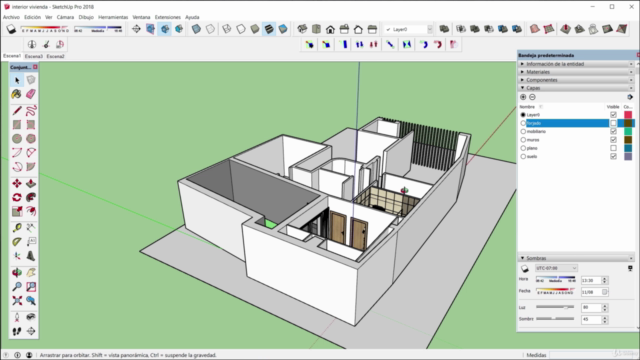
Task: Collapse the Sombras panel
Action: point(576,258)
